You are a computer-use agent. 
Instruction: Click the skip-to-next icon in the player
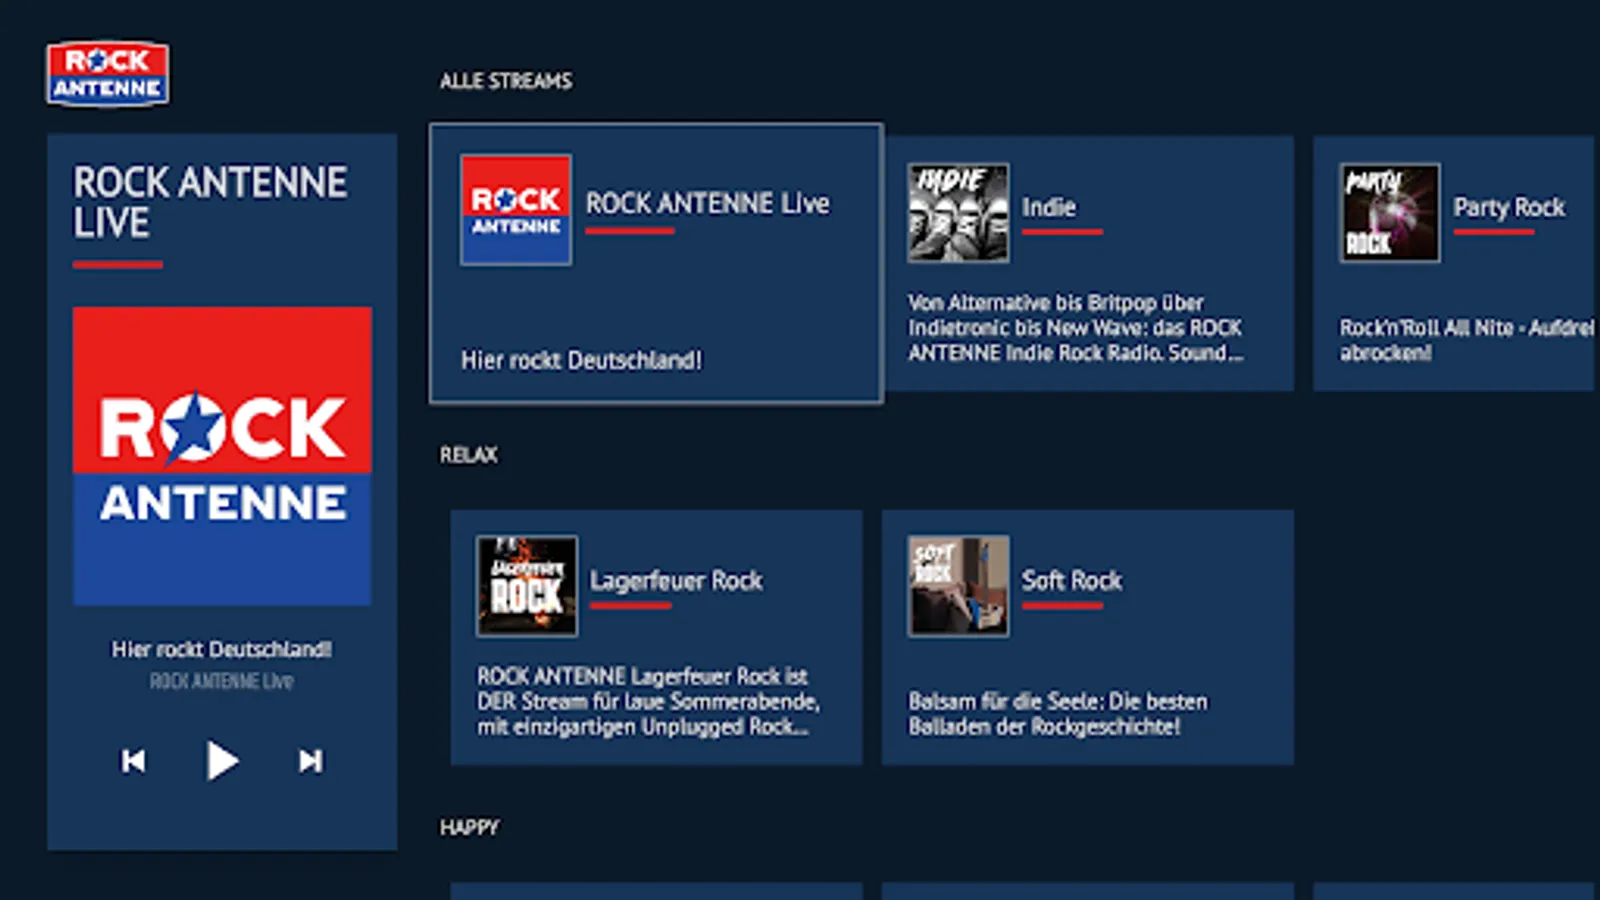pos(310,760)
